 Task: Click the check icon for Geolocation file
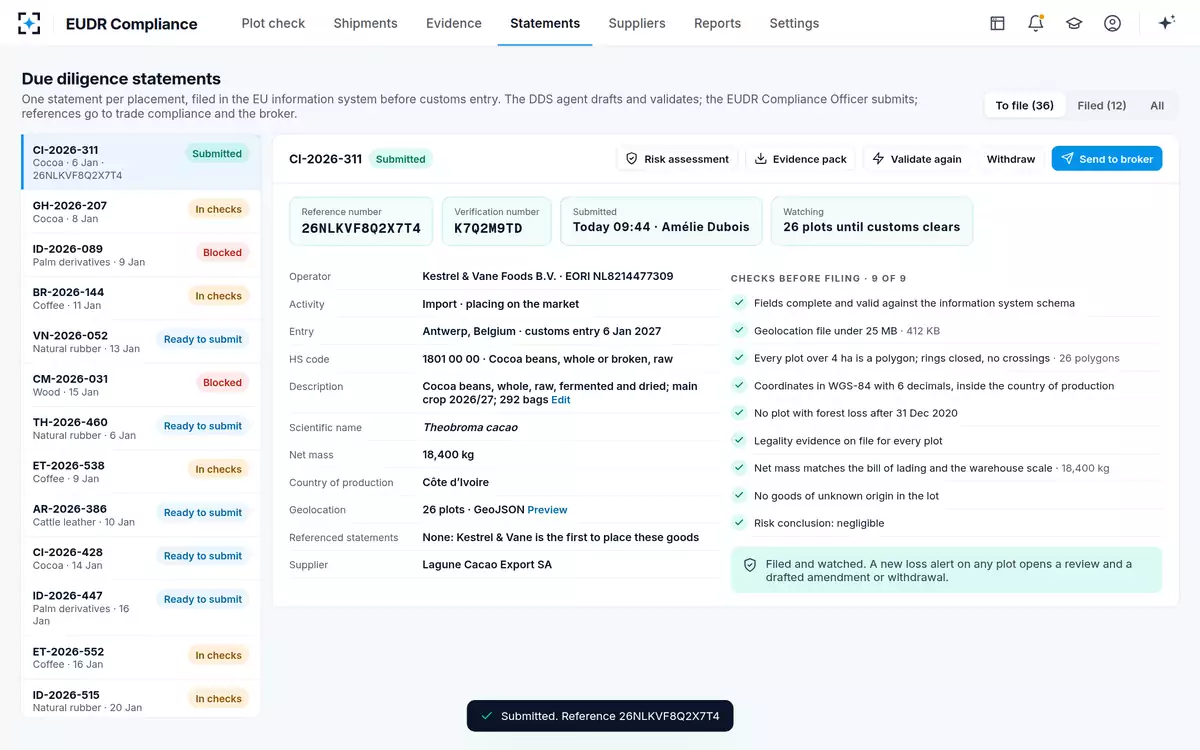tap(739, 330)
